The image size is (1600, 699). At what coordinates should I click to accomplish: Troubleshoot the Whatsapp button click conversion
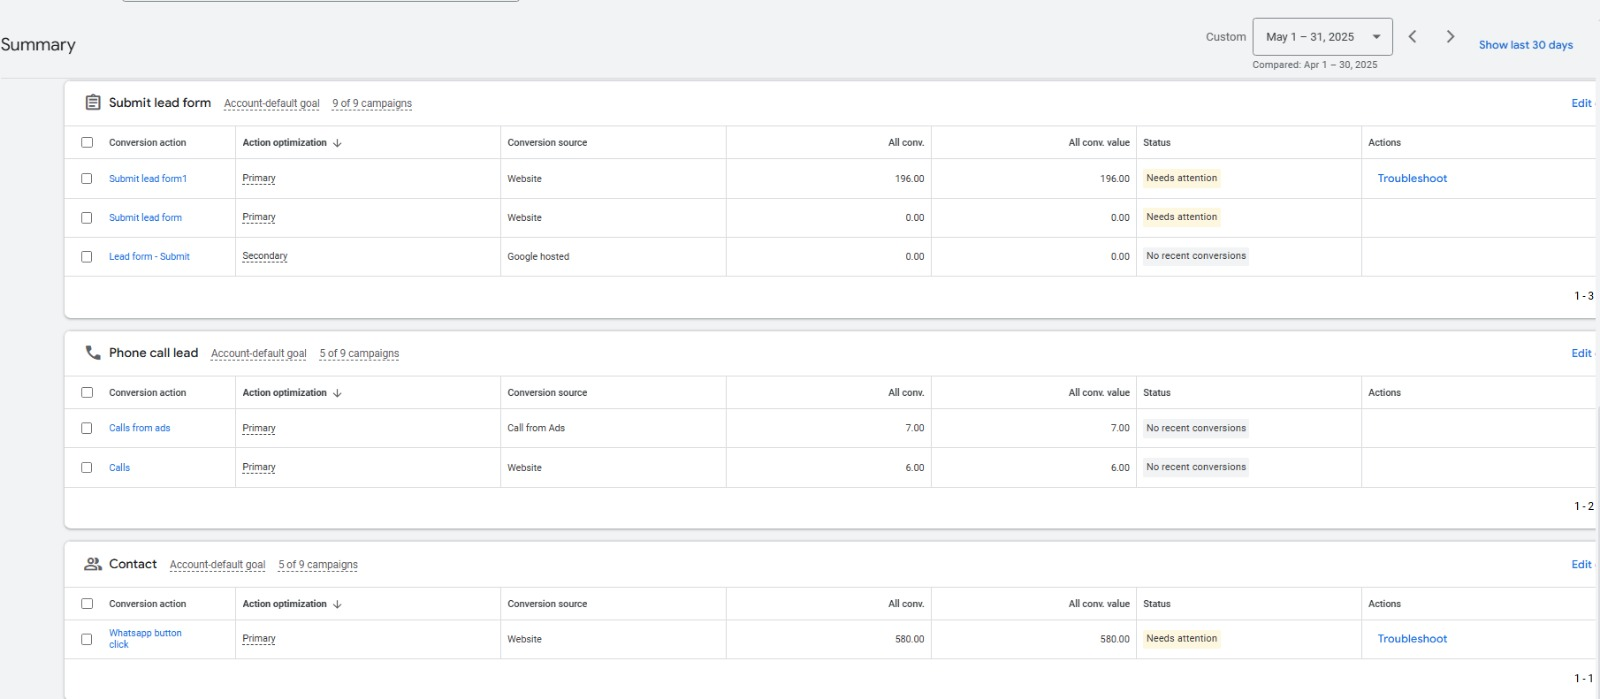click(x=1411, y=639)
